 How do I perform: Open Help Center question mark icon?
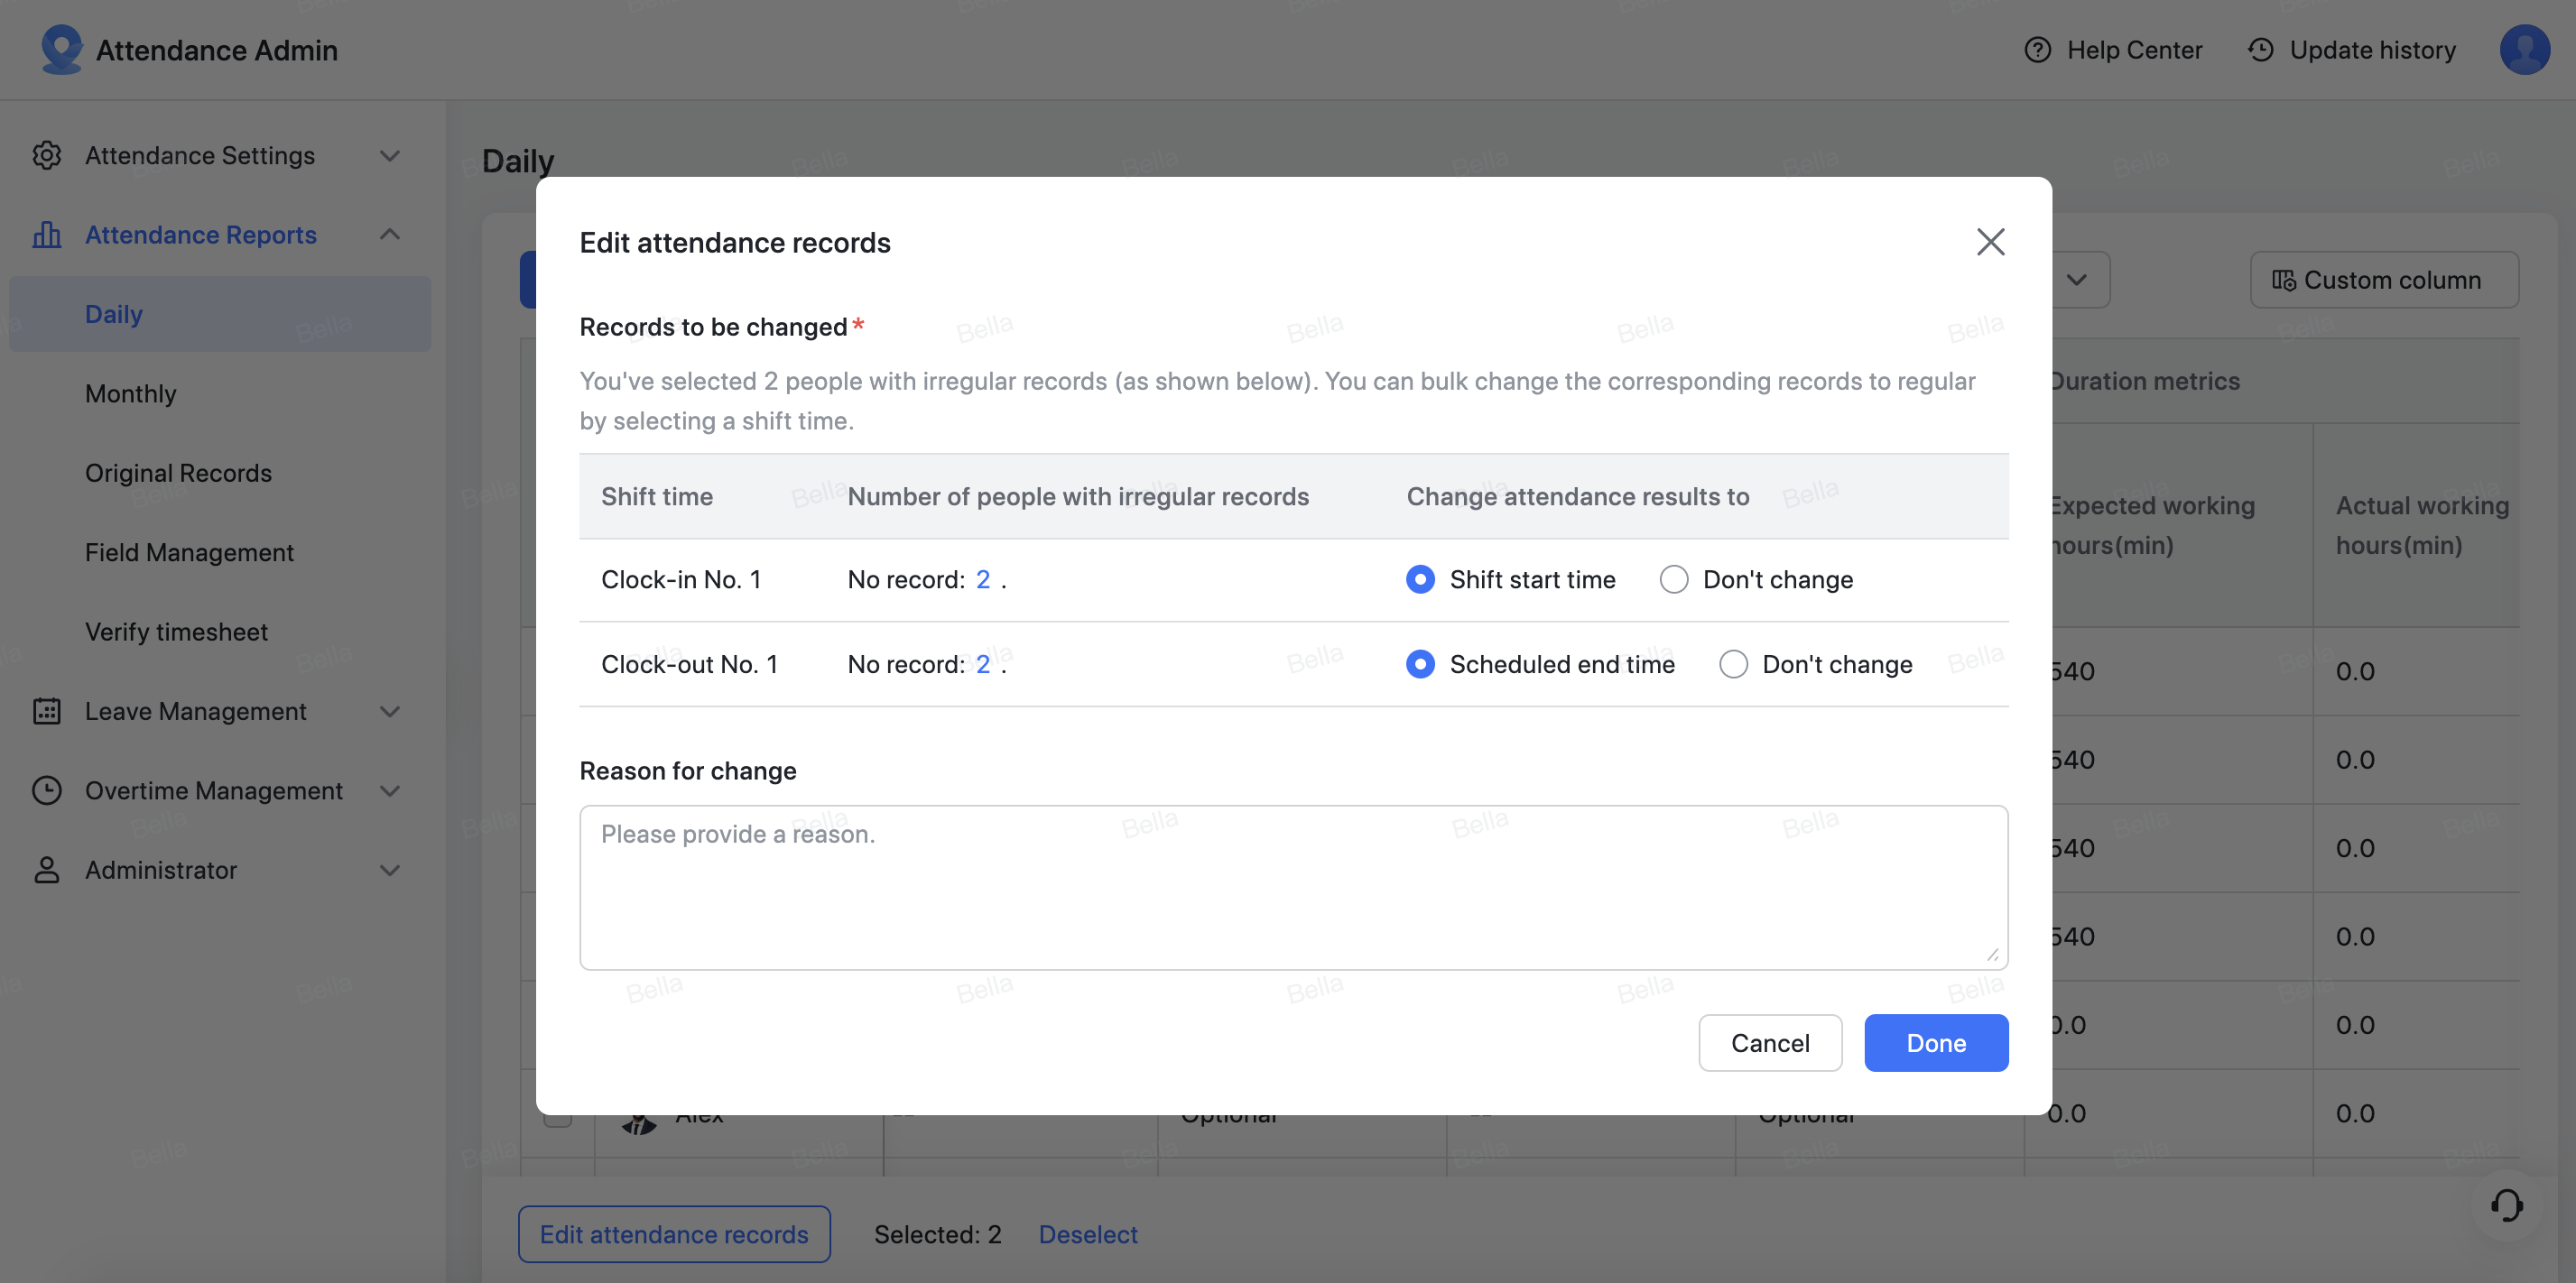pos(2037,50)
